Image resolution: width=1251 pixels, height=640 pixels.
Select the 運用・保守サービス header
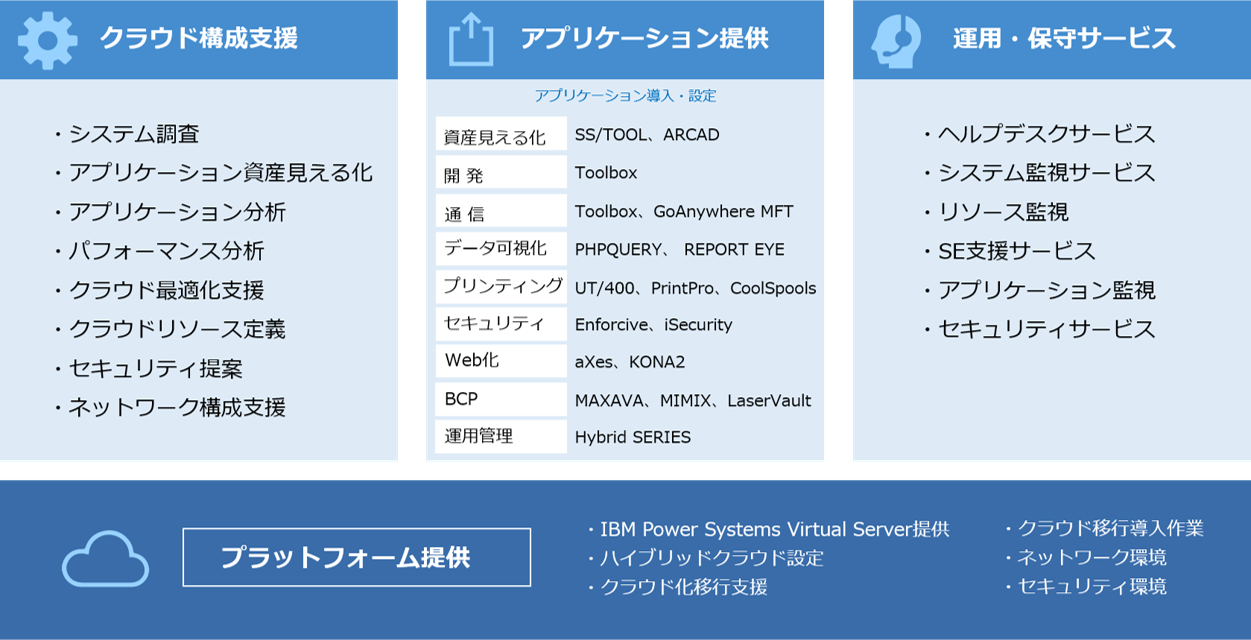coord(1052,39)
